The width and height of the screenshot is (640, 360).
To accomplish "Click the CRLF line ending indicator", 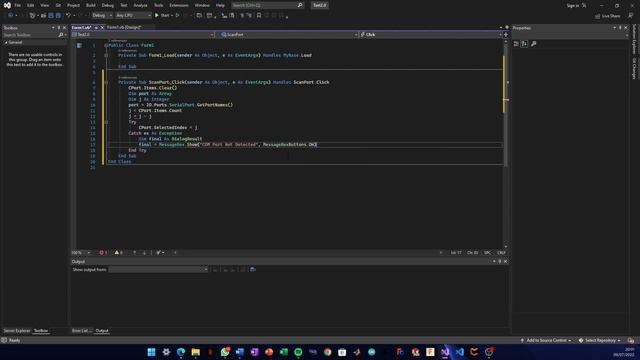I will coord(501,253).
